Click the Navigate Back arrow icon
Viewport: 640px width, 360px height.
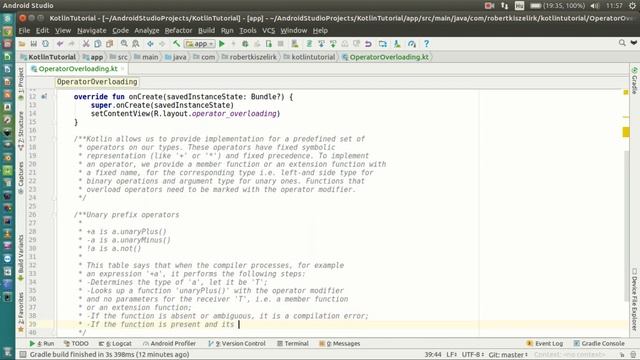[150, 44]
